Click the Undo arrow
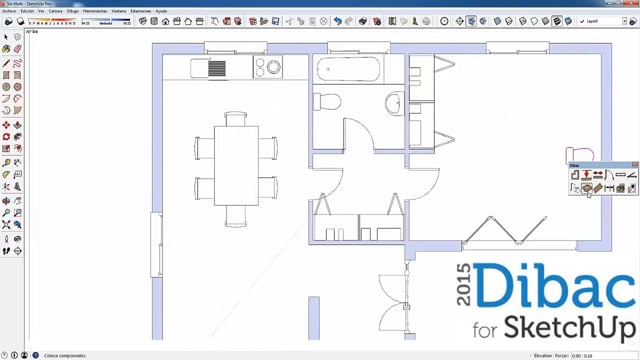 338,21
